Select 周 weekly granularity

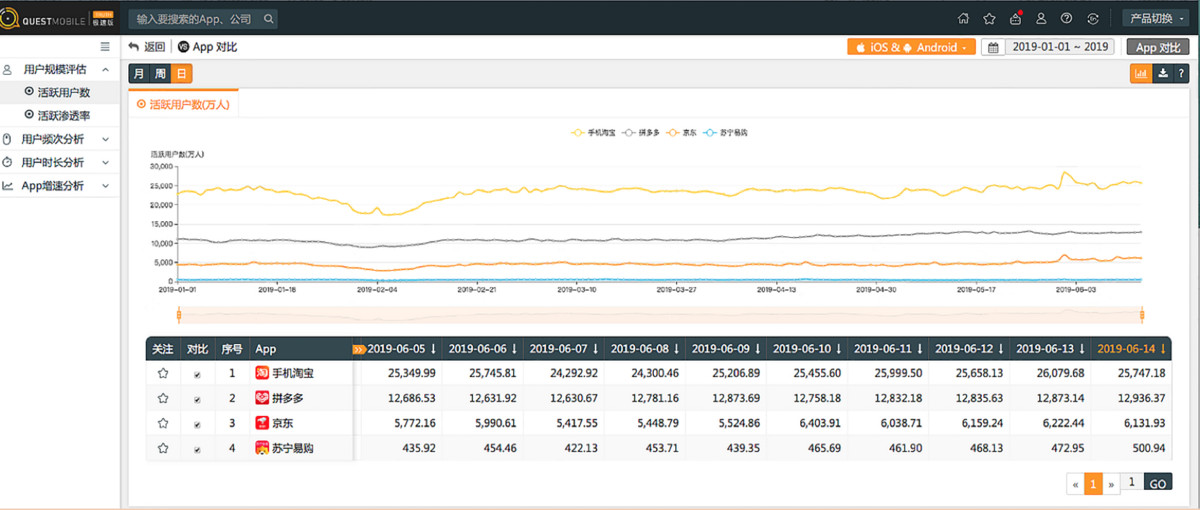(x=159, y=73)
